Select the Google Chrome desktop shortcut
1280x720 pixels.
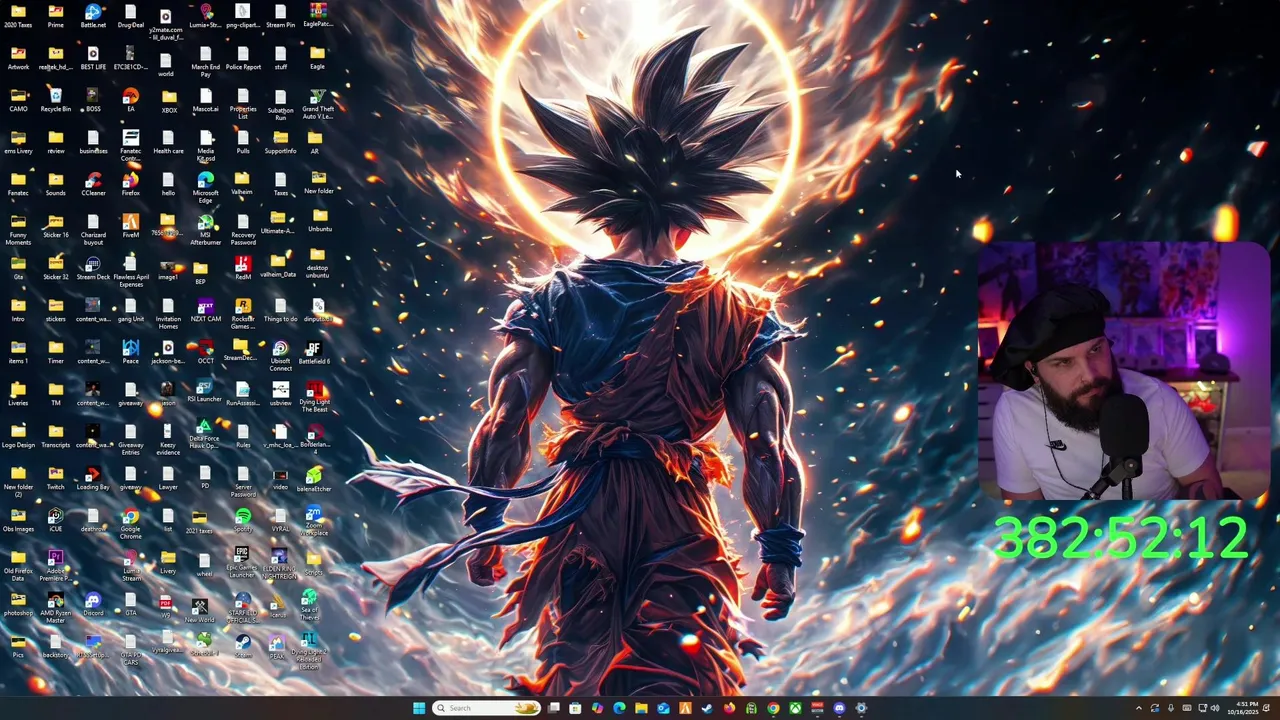coord(130,523)
